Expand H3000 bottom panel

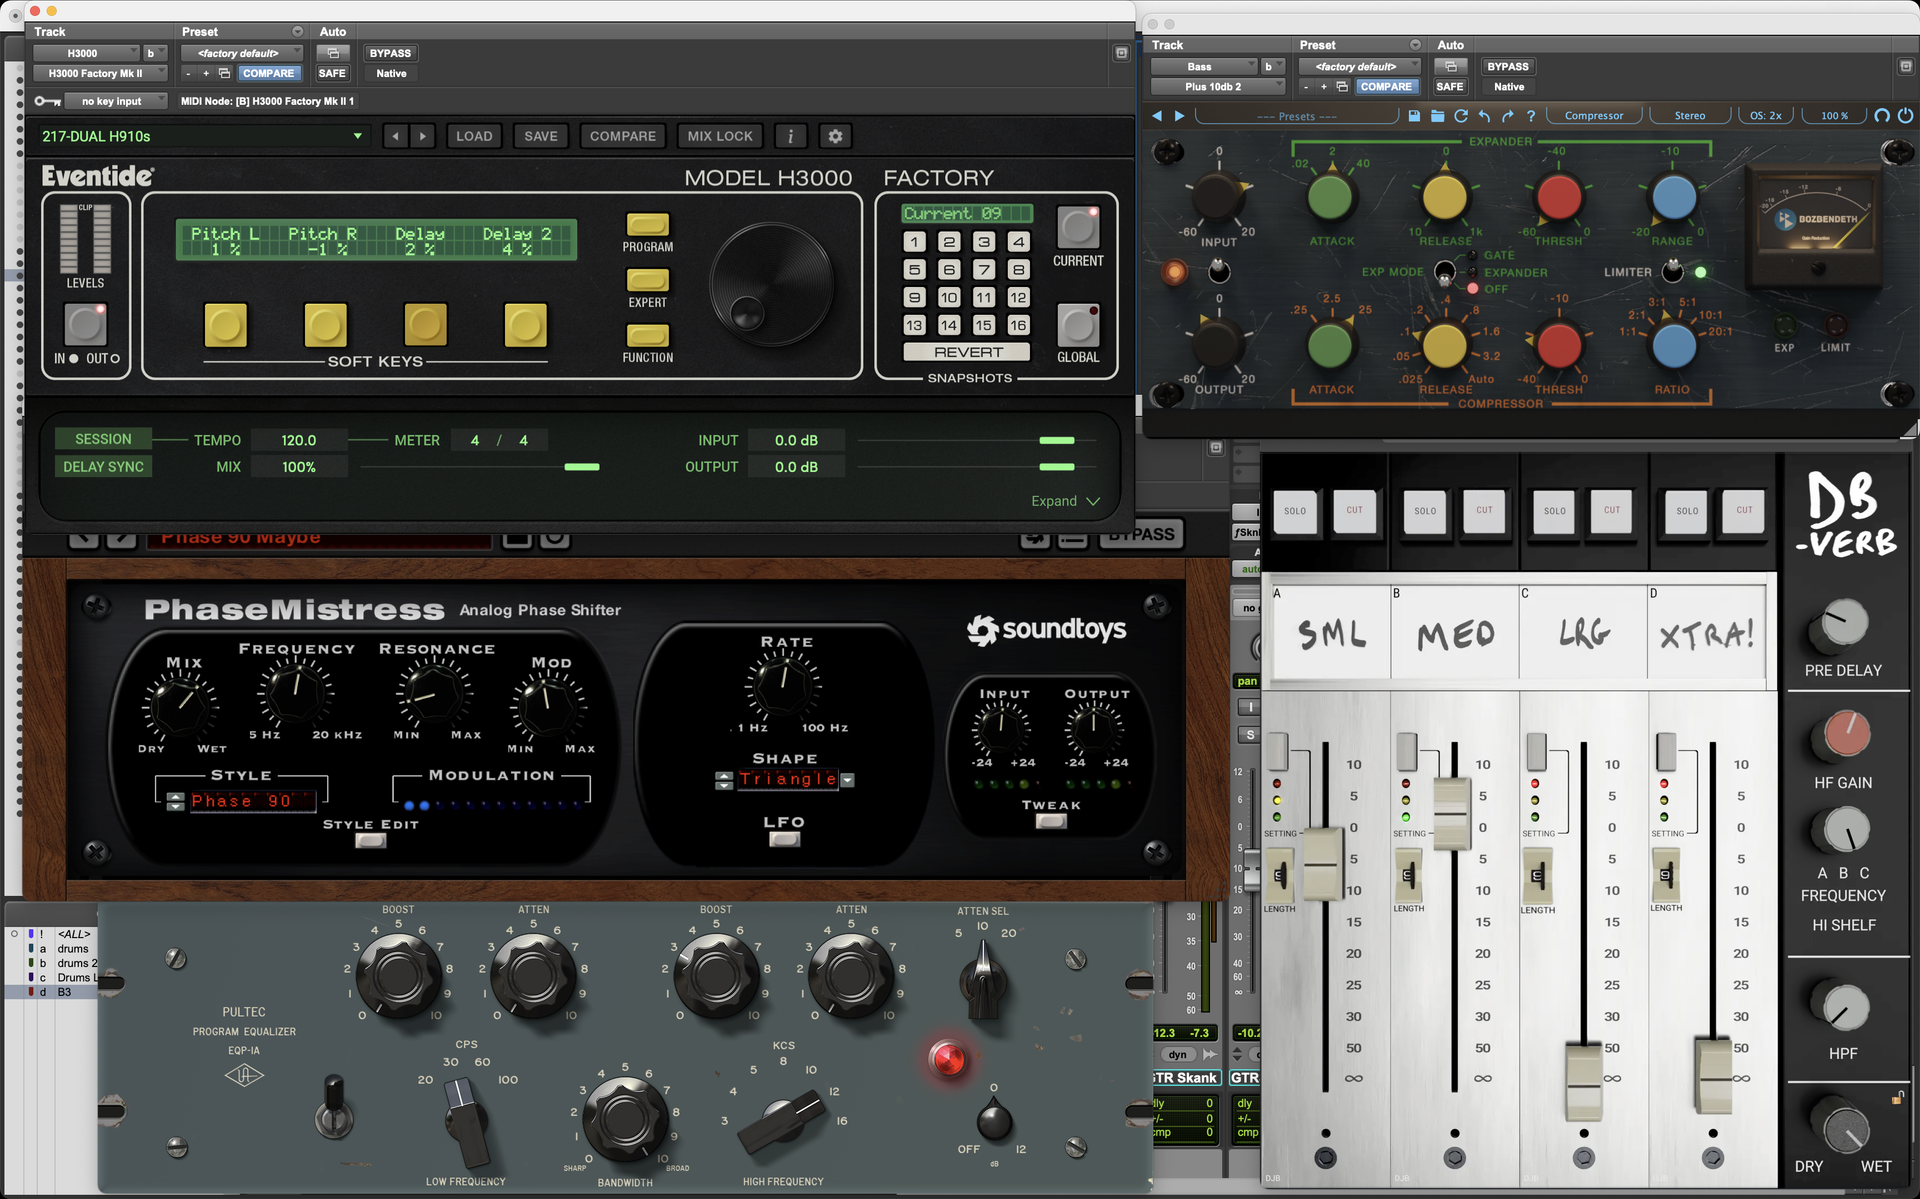click(1065, 501)
